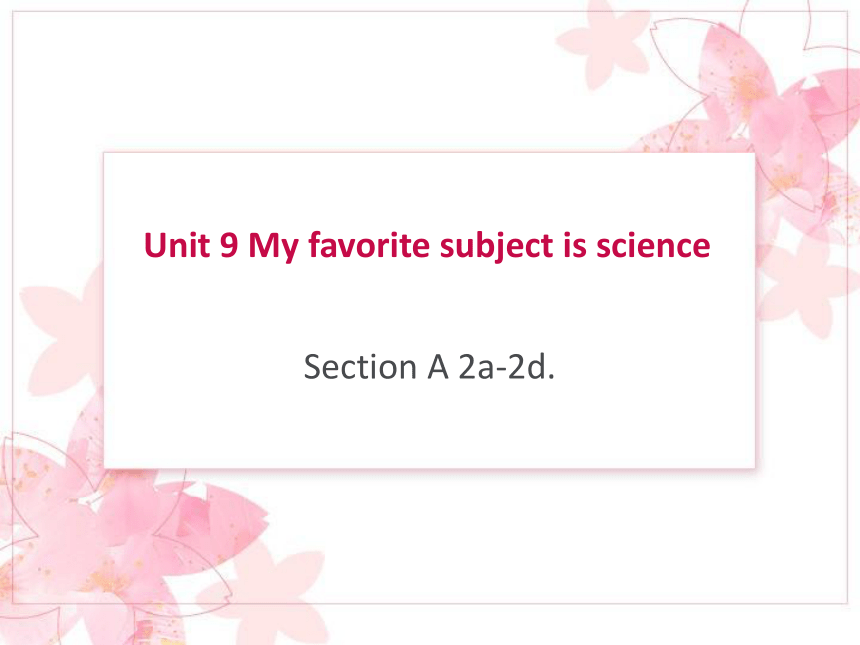The height and width of the screenshot is (645, 860).
Task: Click blank area of the white card below subtitle
Action: [429, 428]
